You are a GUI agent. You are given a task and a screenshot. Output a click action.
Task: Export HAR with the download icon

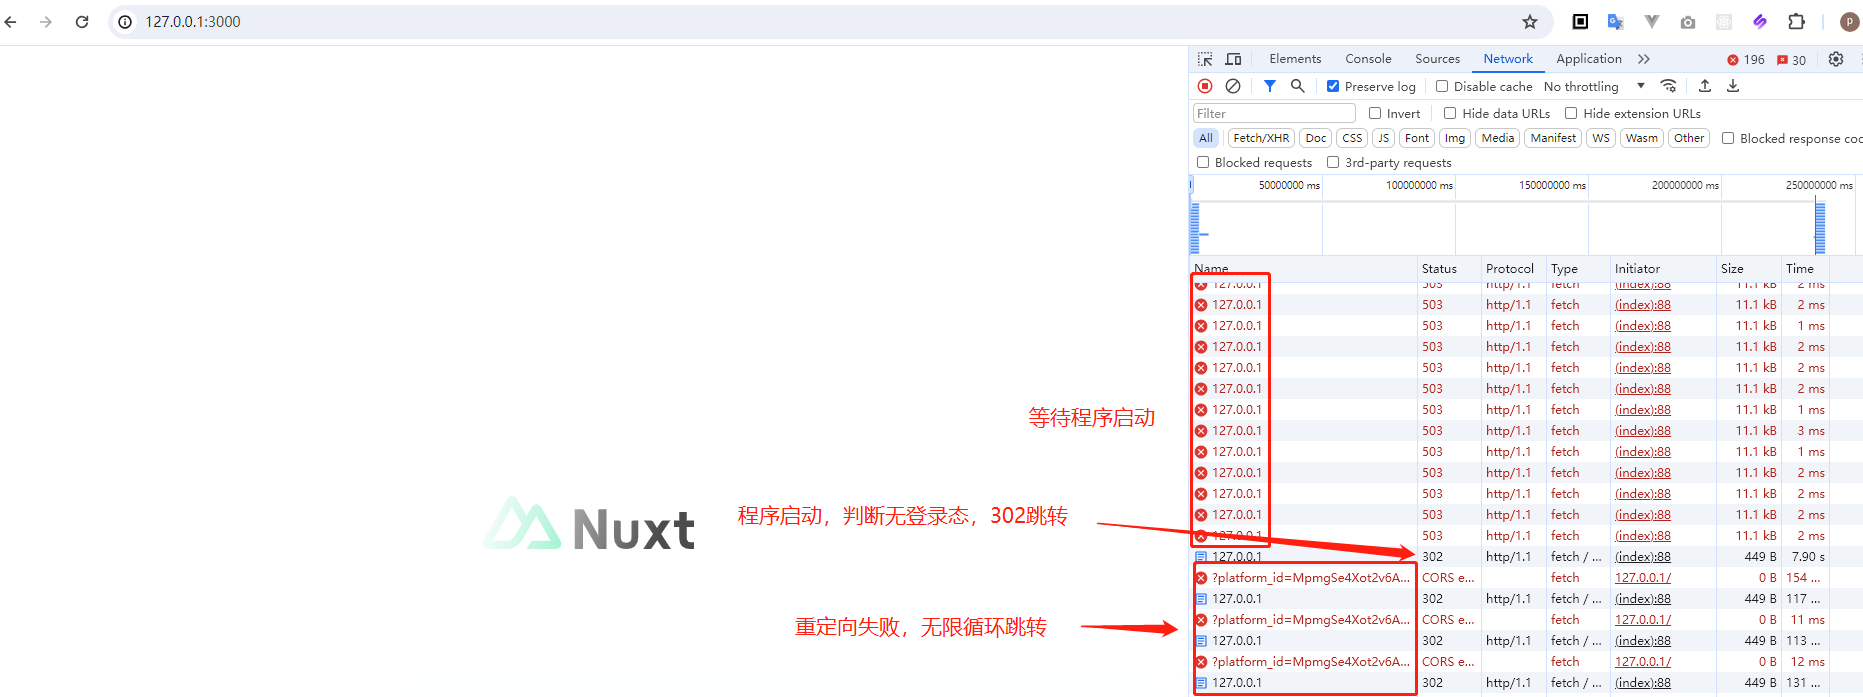pyautogui.click(x=1733, y=86)
